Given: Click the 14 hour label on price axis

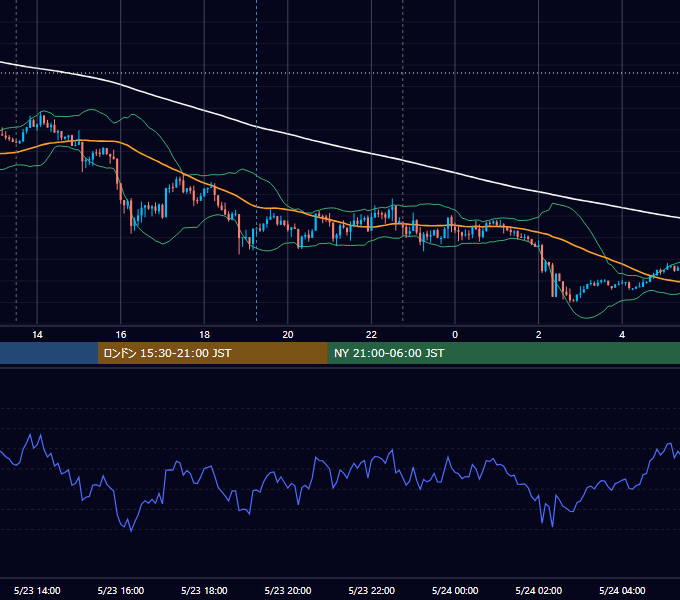Looking at the screenshot, I should [x=37, y=335].
